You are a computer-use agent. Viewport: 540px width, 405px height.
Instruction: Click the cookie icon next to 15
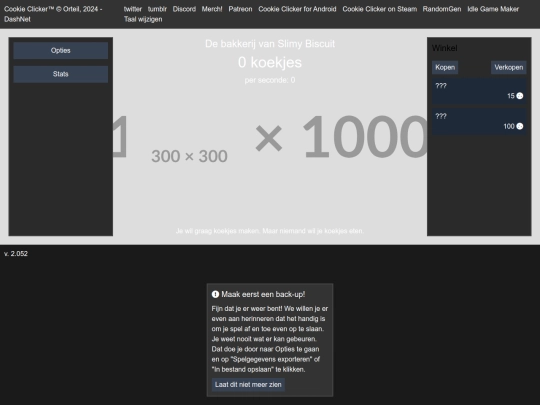pos(520,96)
